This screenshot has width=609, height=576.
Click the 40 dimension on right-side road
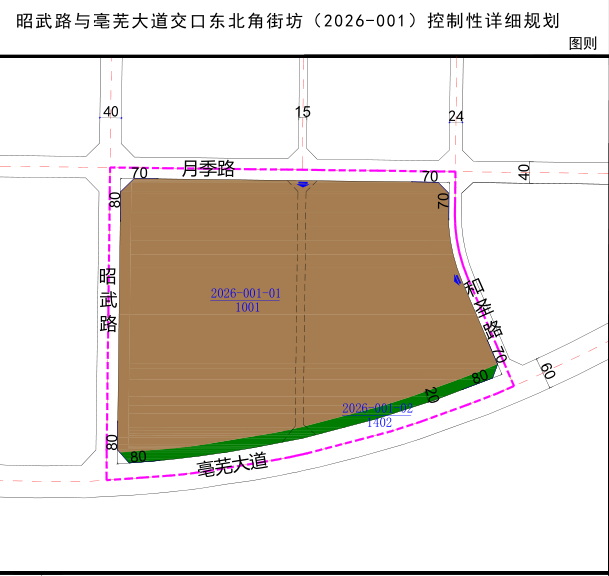pos(524,172)
